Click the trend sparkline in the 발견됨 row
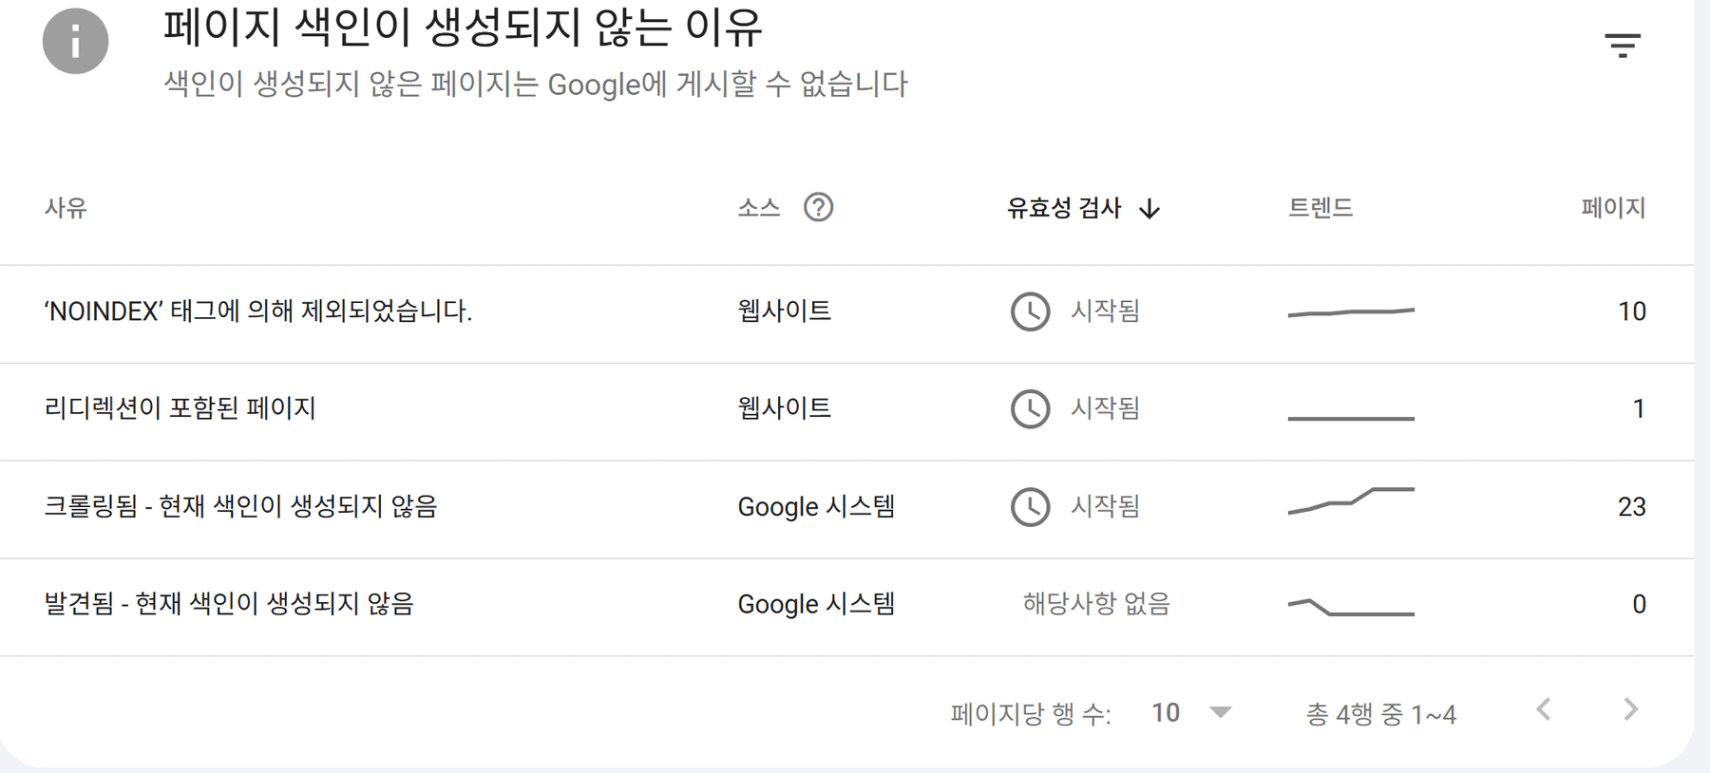This screenshot has height=773, width=1710. pos(1350,607)
